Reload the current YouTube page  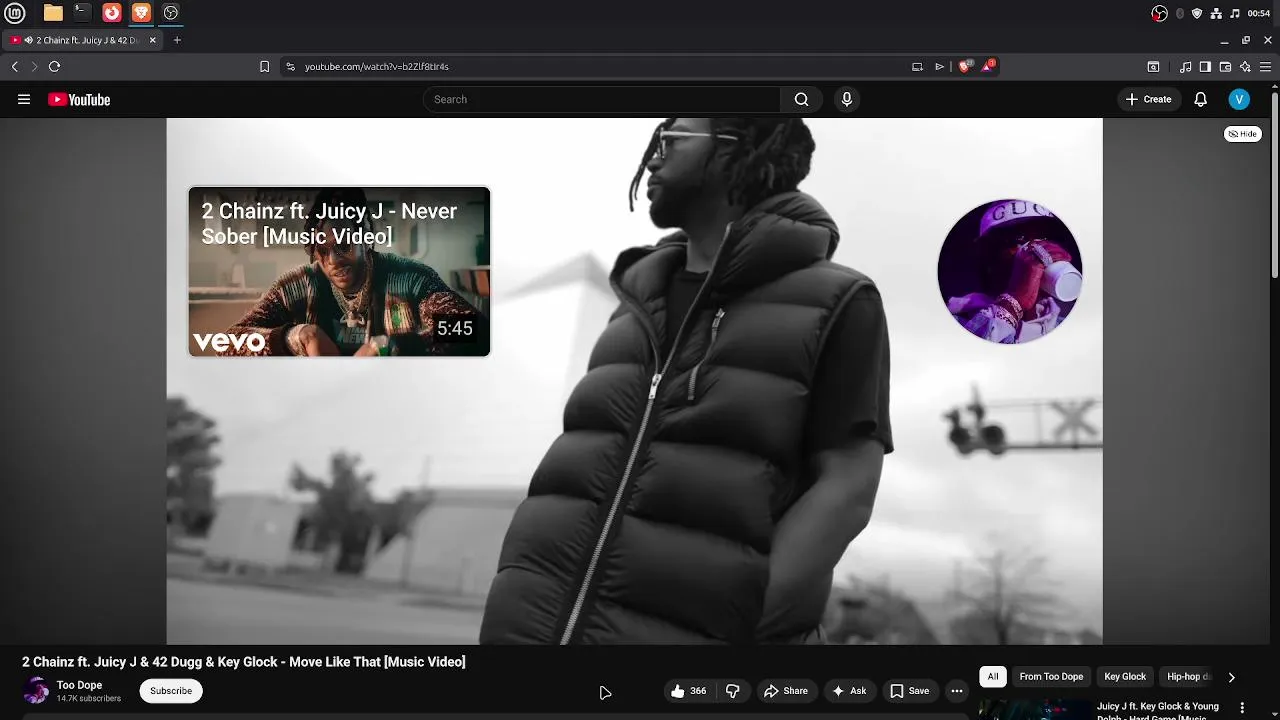pyautogui.click(x=54, y=67)
